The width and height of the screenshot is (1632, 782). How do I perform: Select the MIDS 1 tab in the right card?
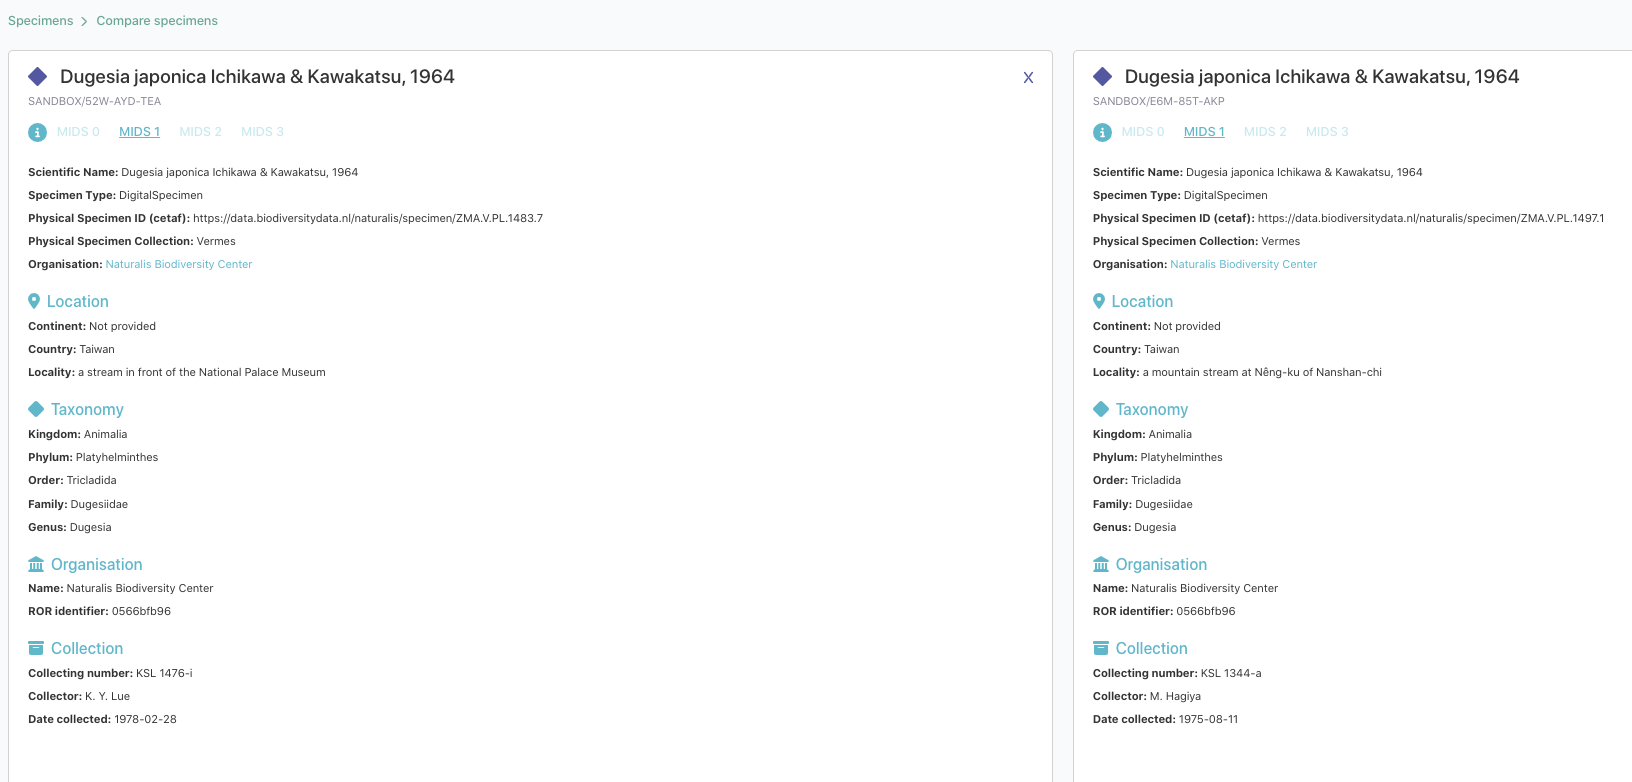pyautogui.click(x=1204, y=132)
